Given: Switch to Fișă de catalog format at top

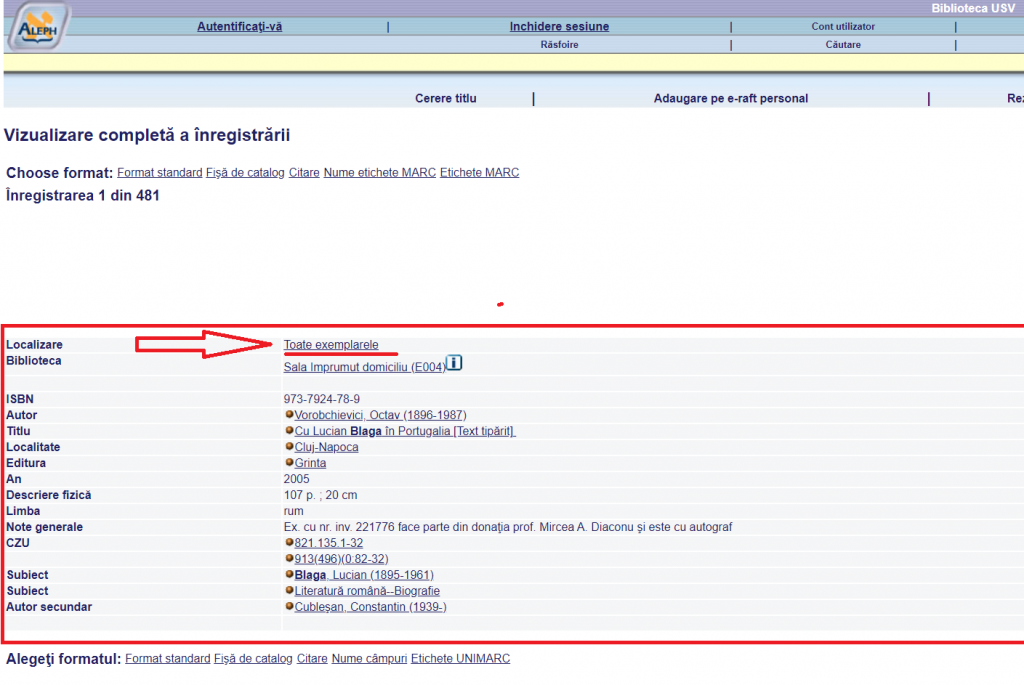Looking at the screenshot, I should pos(245,173).
